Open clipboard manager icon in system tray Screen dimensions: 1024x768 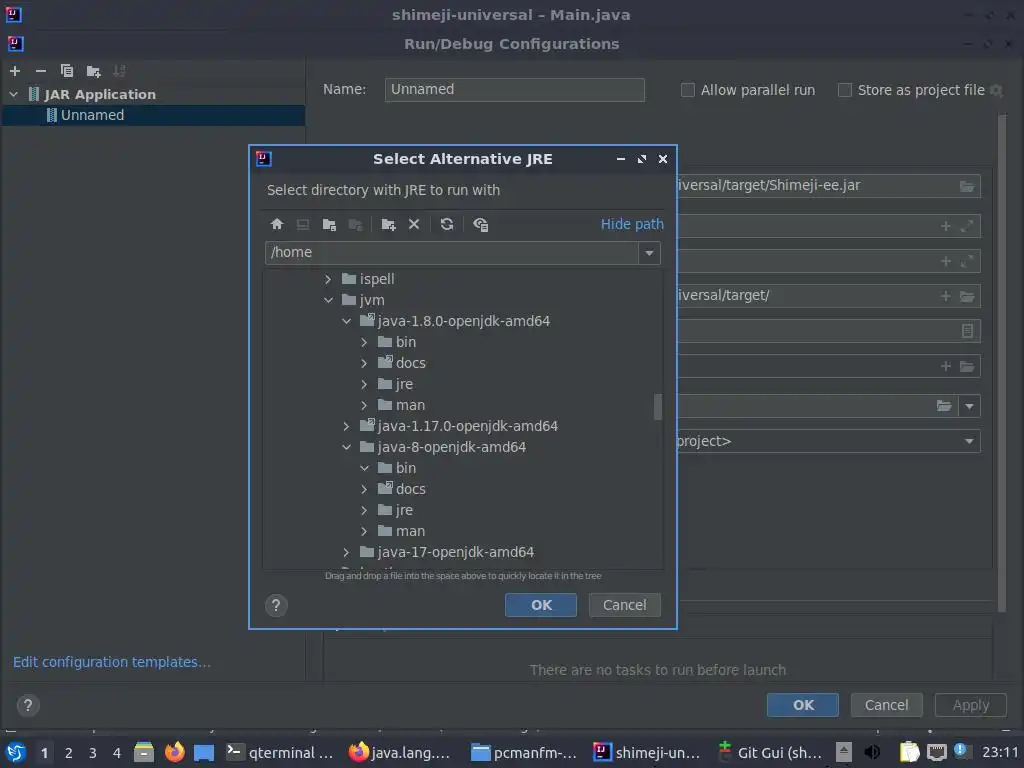tap(910, 752)
